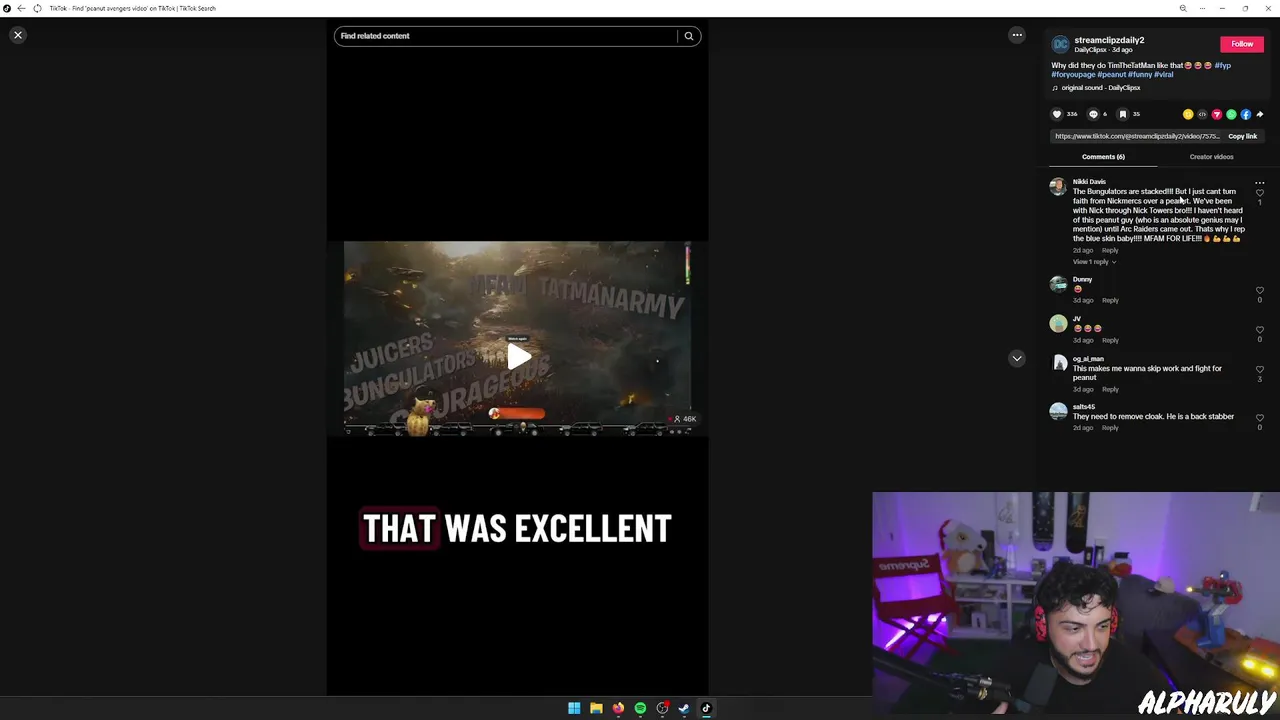This screenshot has height=720, width=1280.
Task: Open the #funny hashtag link
Action: (1140, 75)
